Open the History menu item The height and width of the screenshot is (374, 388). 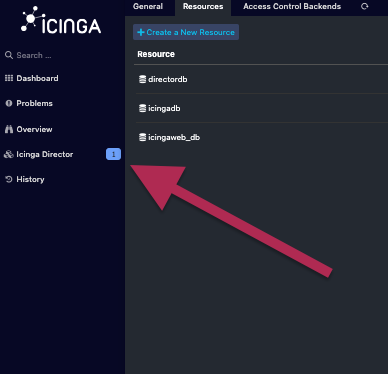pyautogui.click(x=30, y=179)
